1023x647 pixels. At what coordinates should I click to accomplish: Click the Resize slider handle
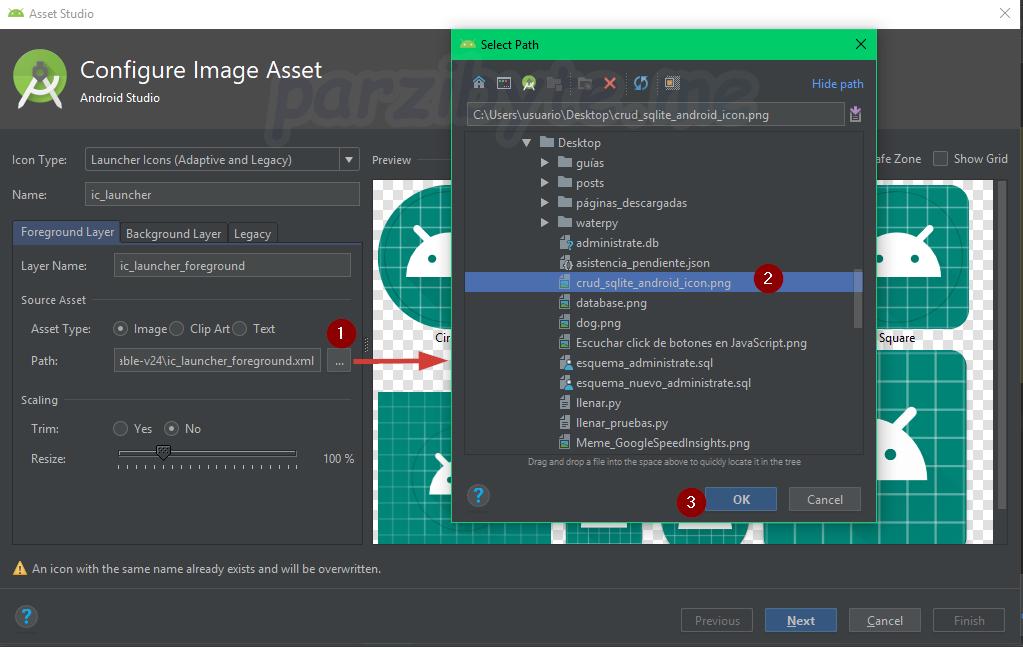pos(163,453)
